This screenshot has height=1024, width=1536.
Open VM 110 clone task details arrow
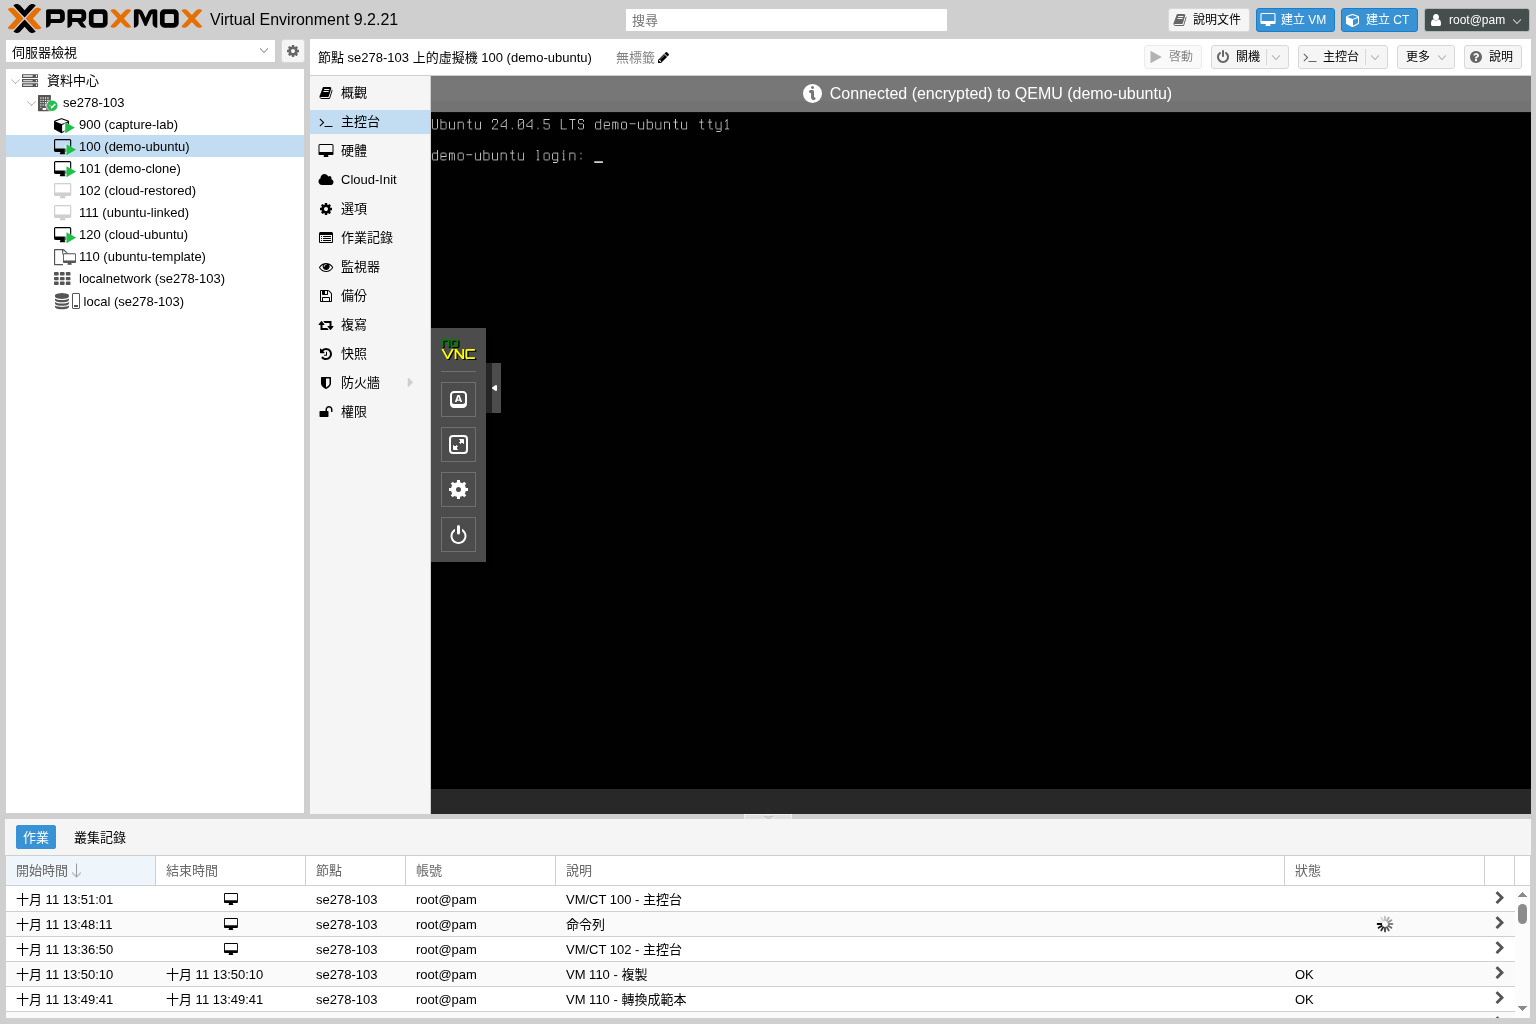(x=1499, y=974)
